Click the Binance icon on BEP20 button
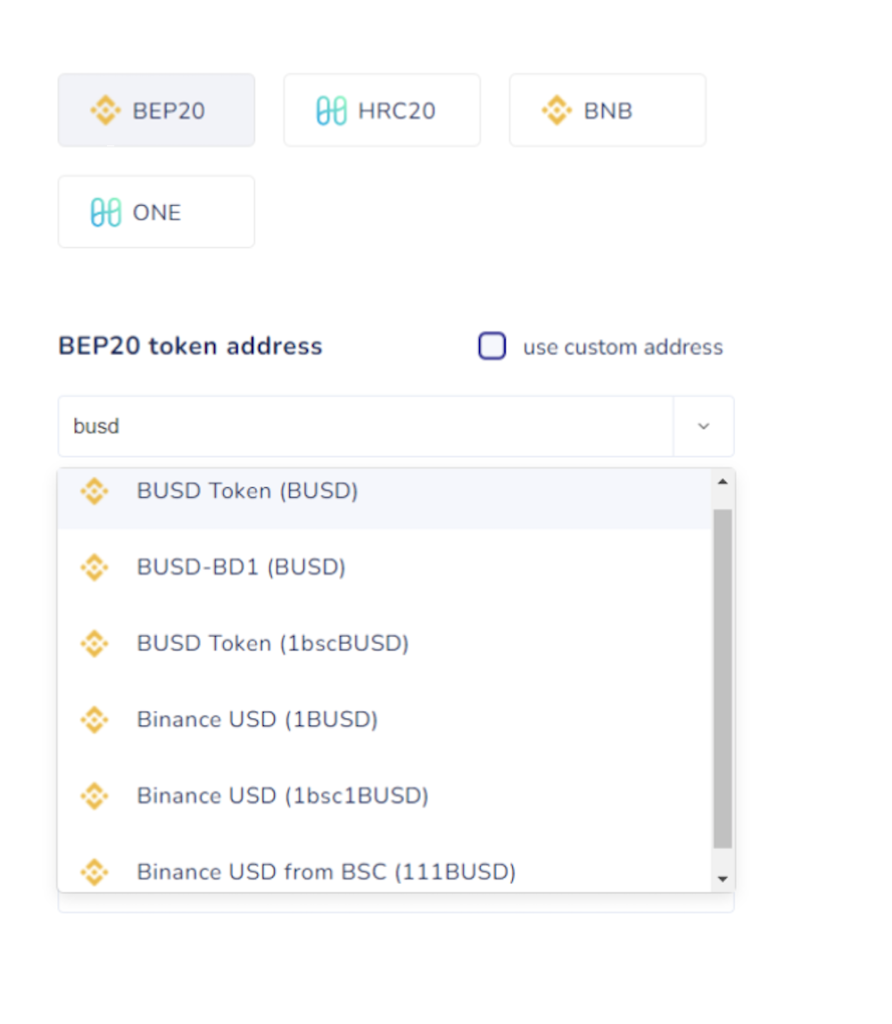 click(x=105, y=110)
